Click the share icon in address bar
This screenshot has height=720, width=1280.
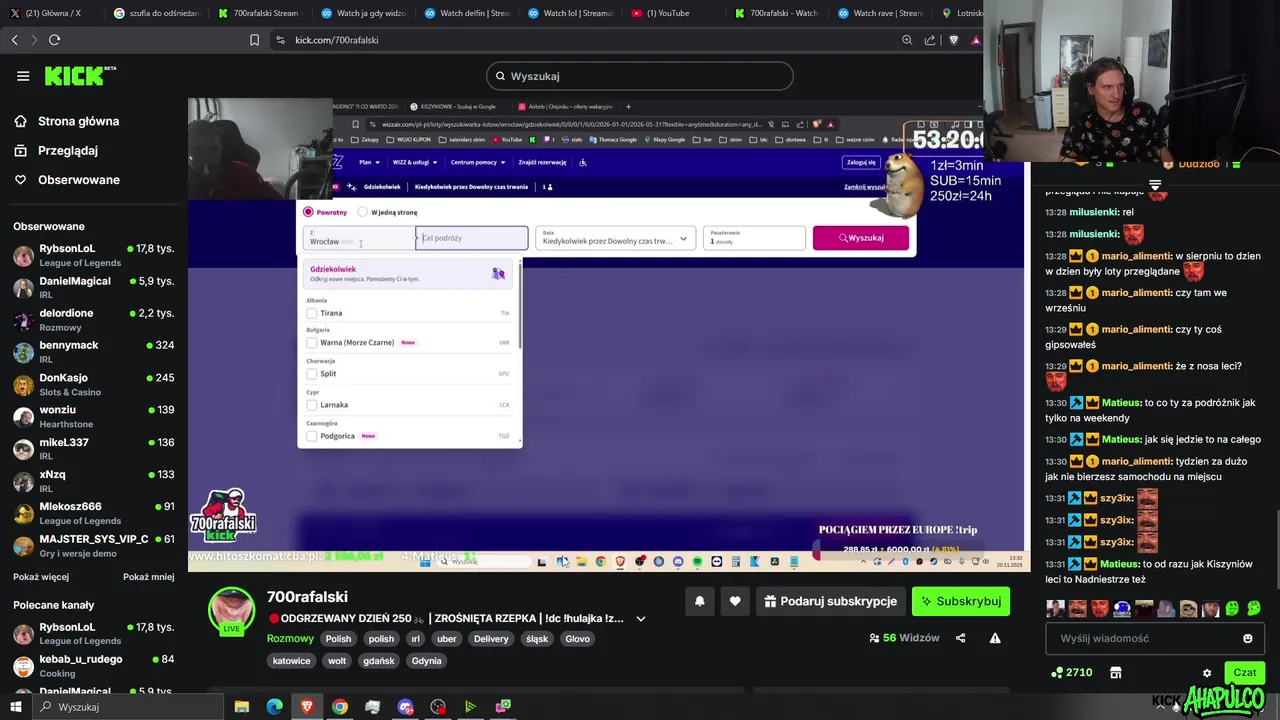tap(930, 40)
